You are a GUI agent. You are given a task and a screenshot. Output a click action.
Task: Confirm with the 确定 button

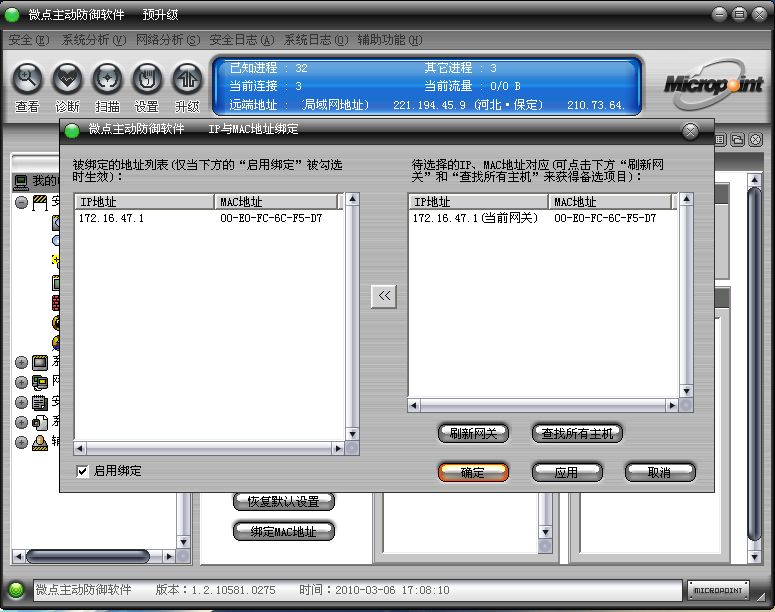coord(473,472)
